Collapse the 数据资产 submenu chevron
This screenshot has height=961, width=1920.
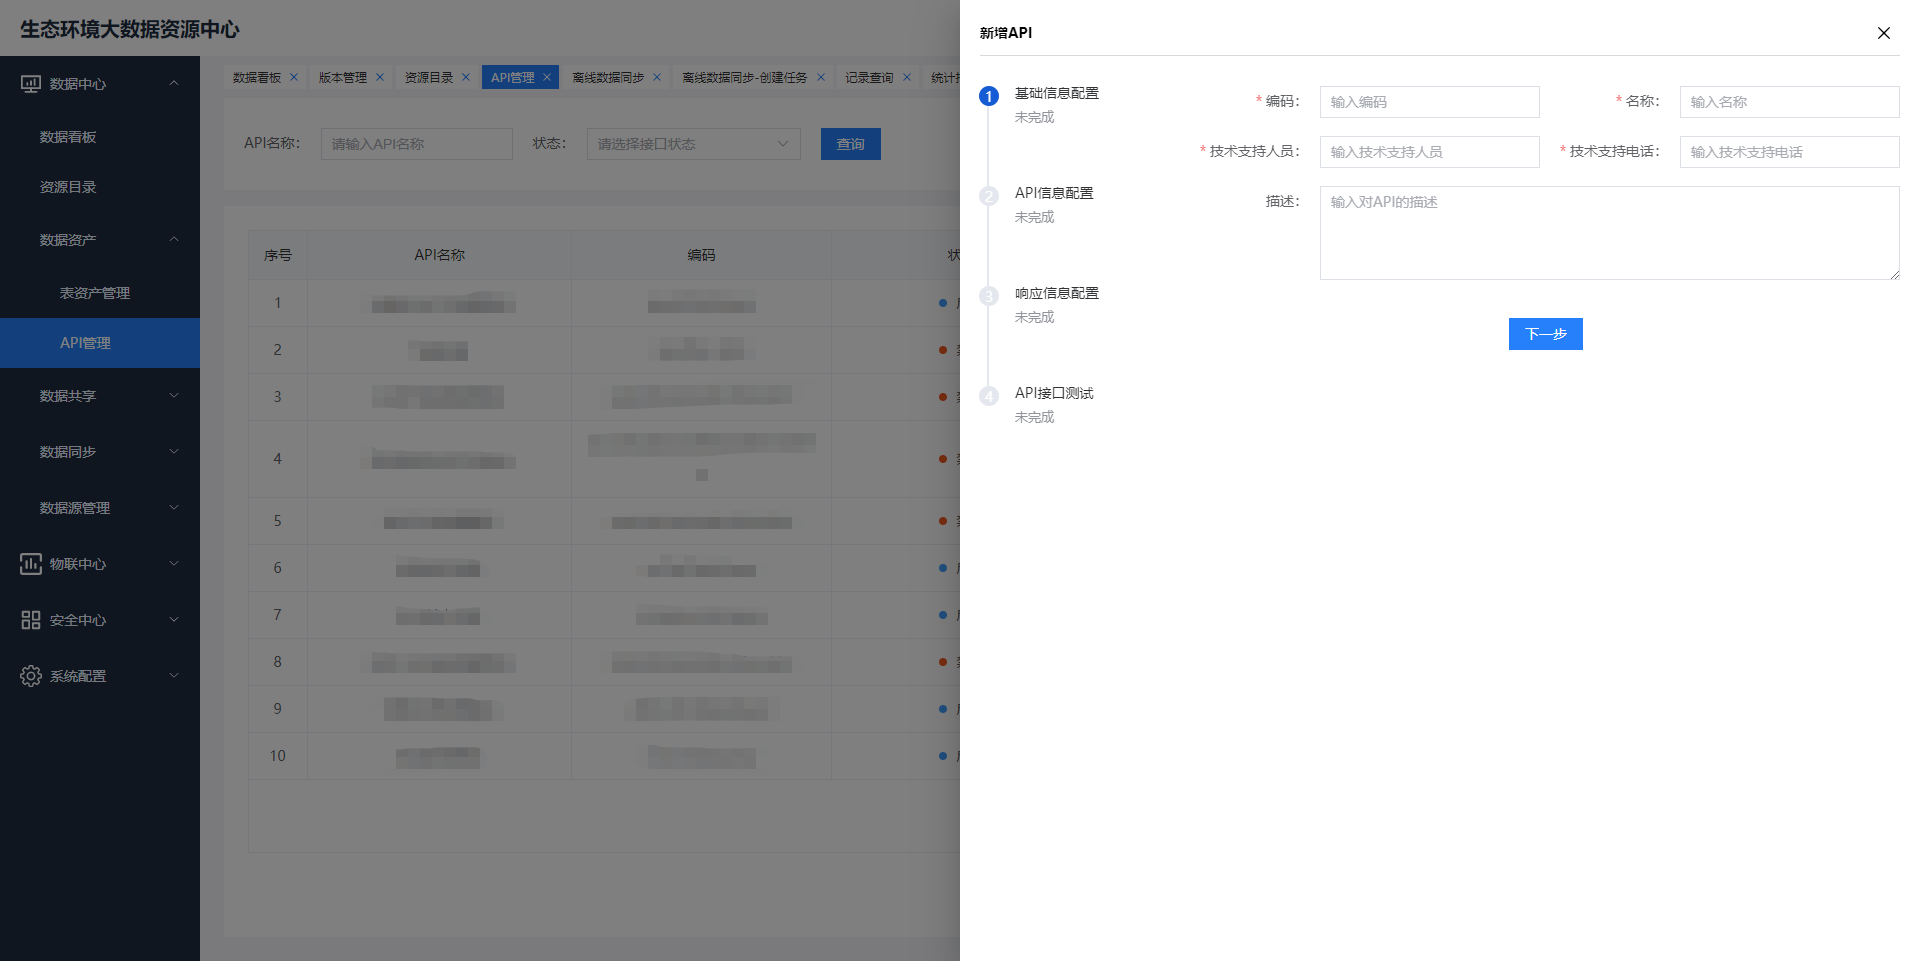coord(174,240)
